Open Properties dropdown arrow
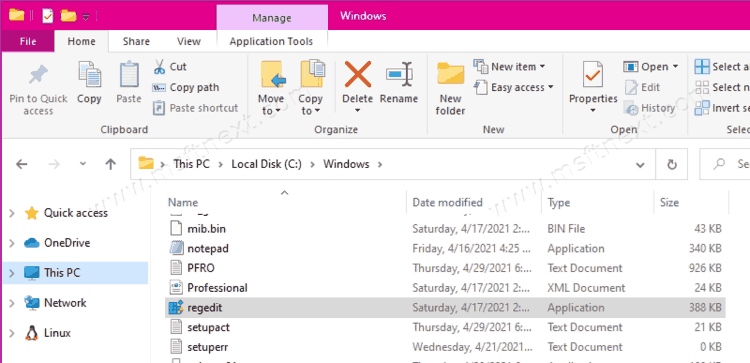 pyautogui.click(x=593, y=111)
